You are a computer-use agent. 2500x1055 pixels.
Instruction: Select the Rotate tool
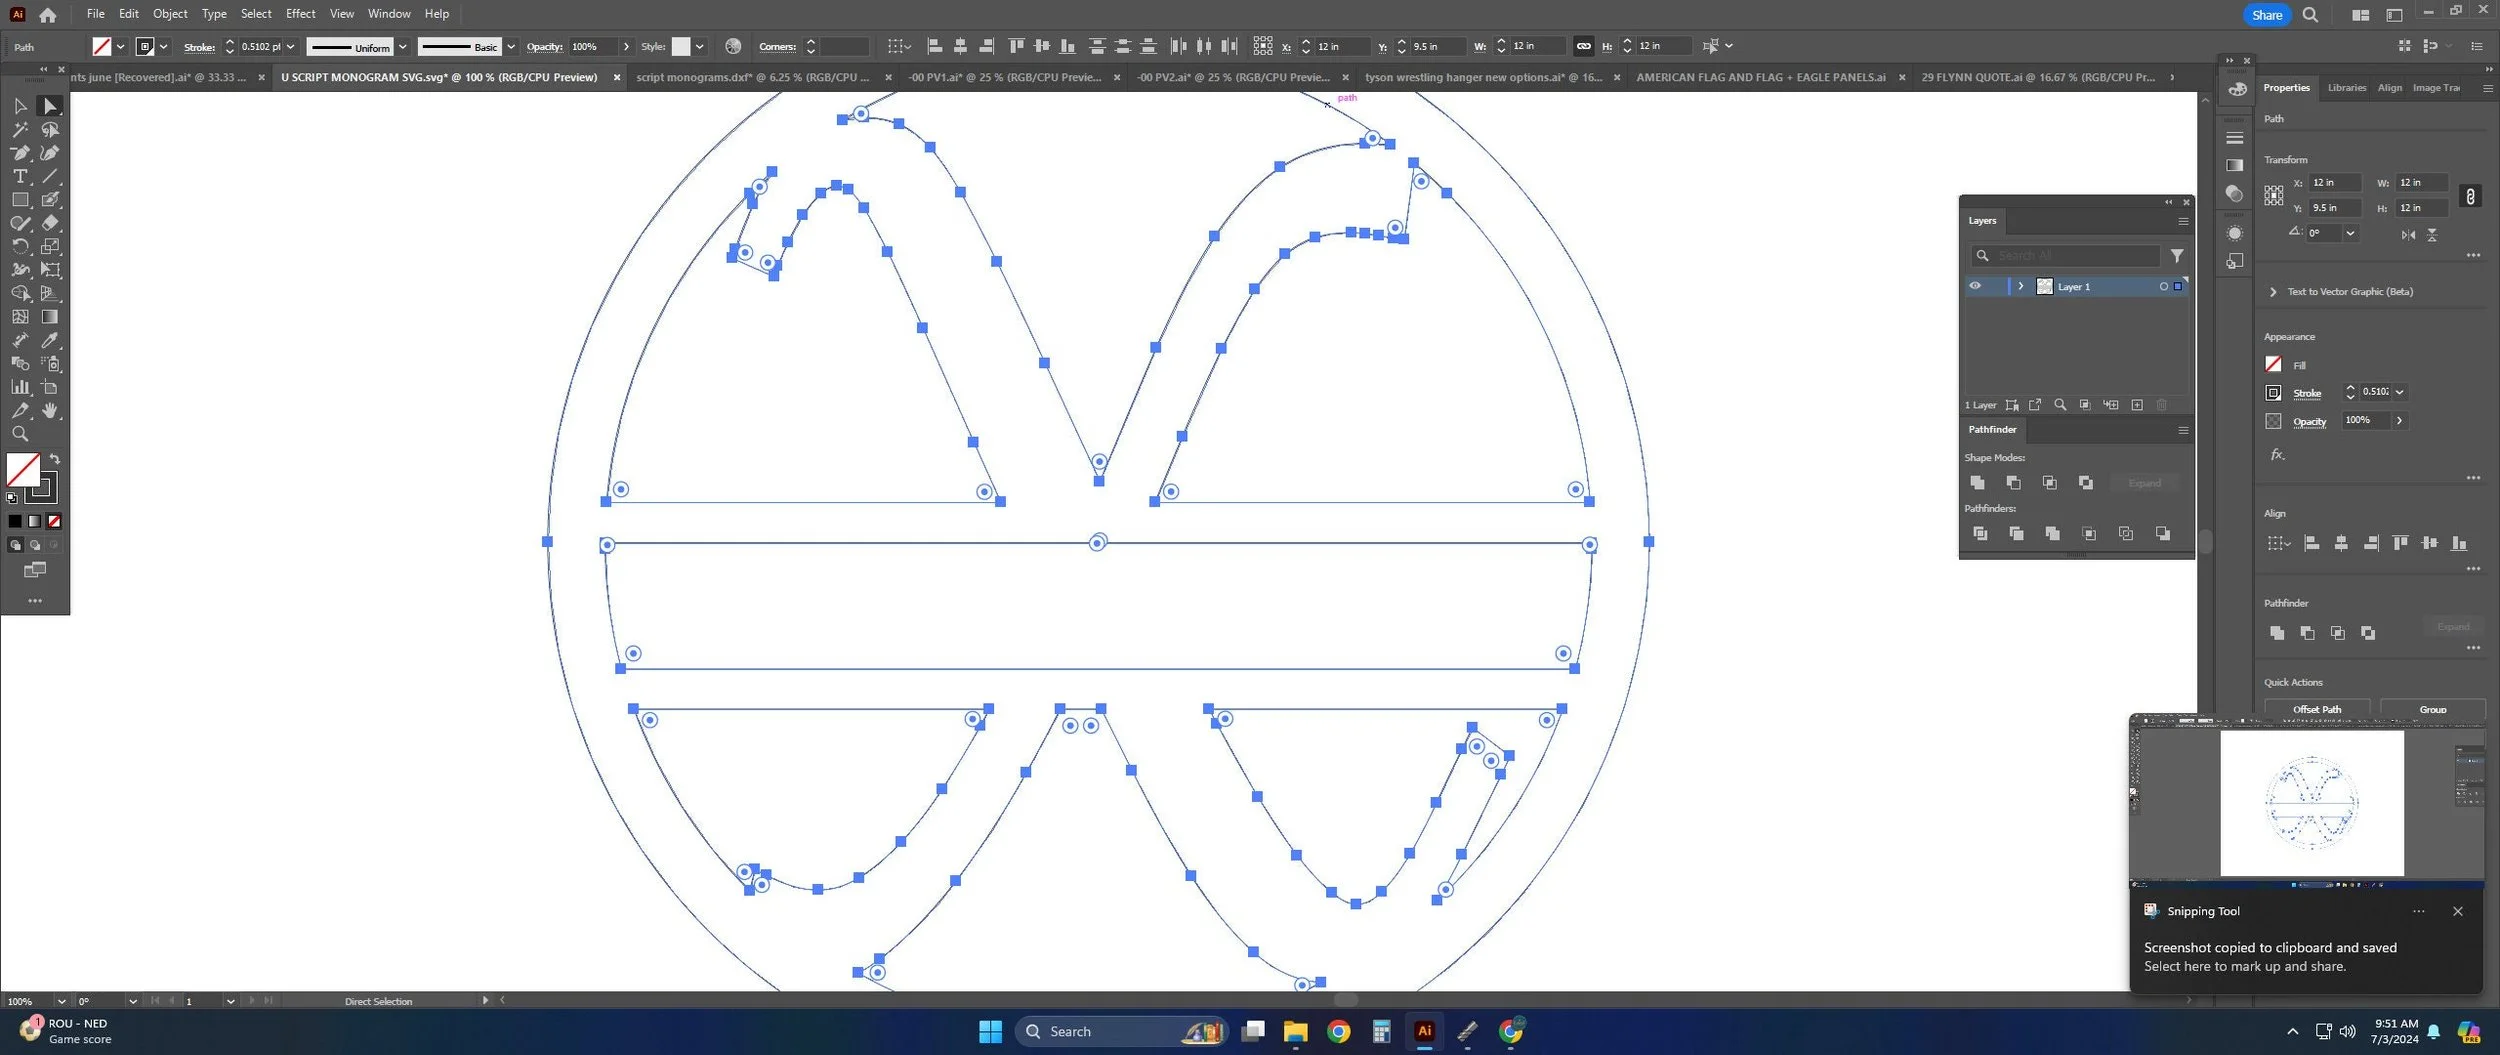point(20,246)
